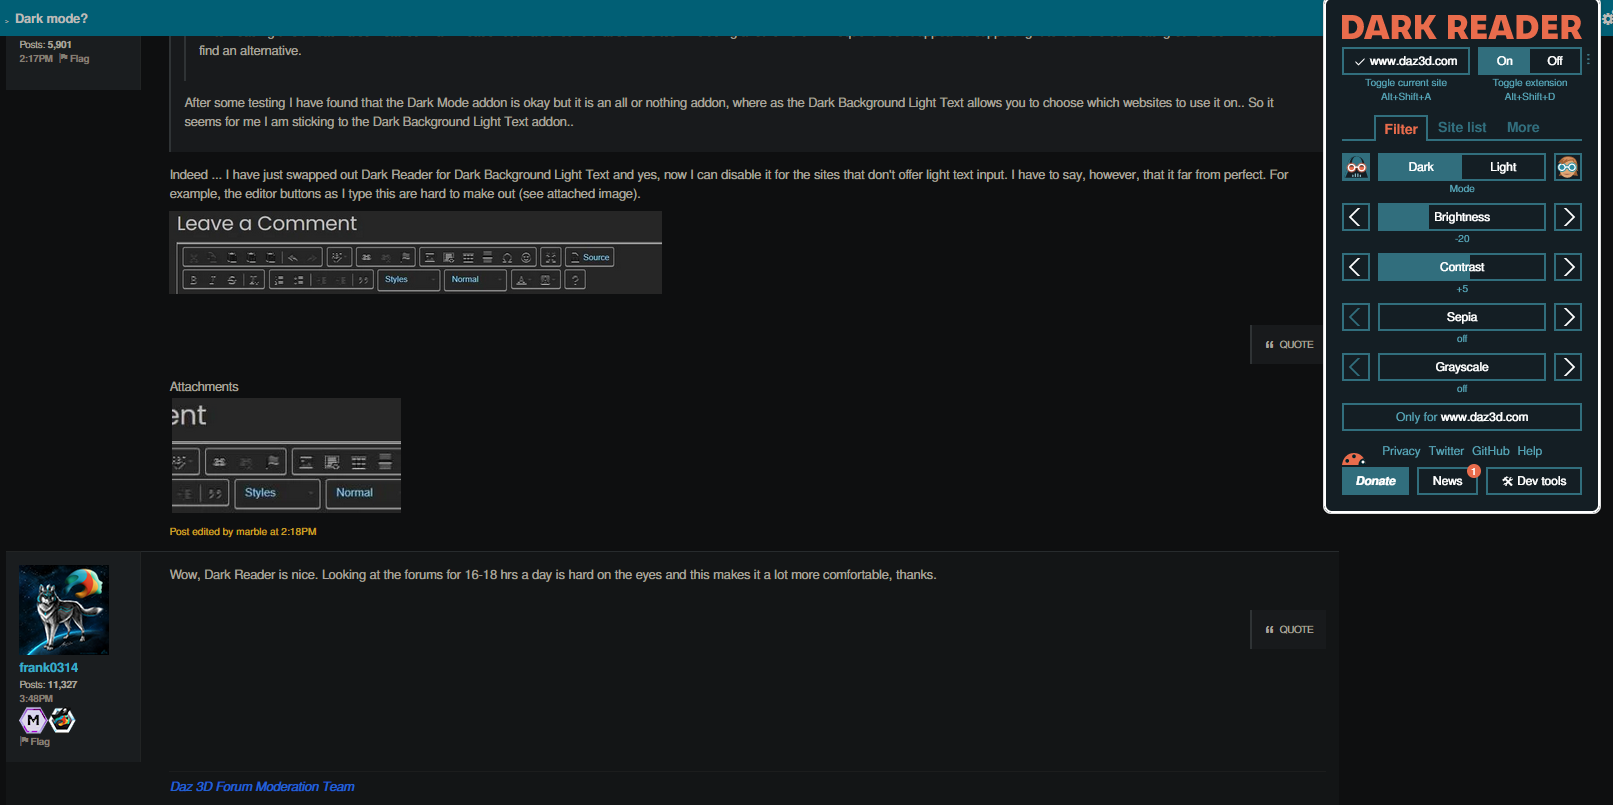Click frank0314's wolf avatar image
The height and width of the screenshot is (805, 1613).
[x=64, y=610]
